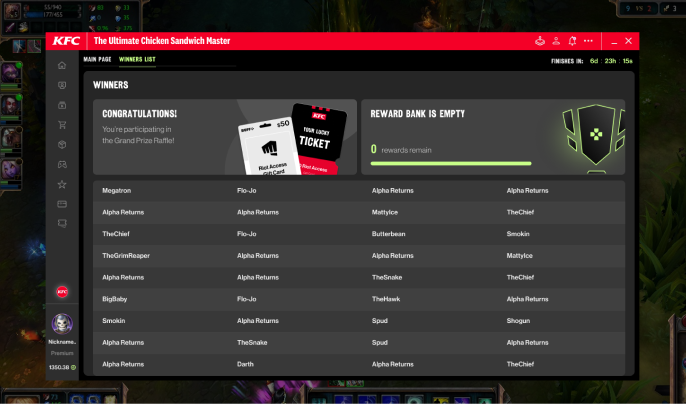Click the 1350.38 coin balance

[62, 367]
